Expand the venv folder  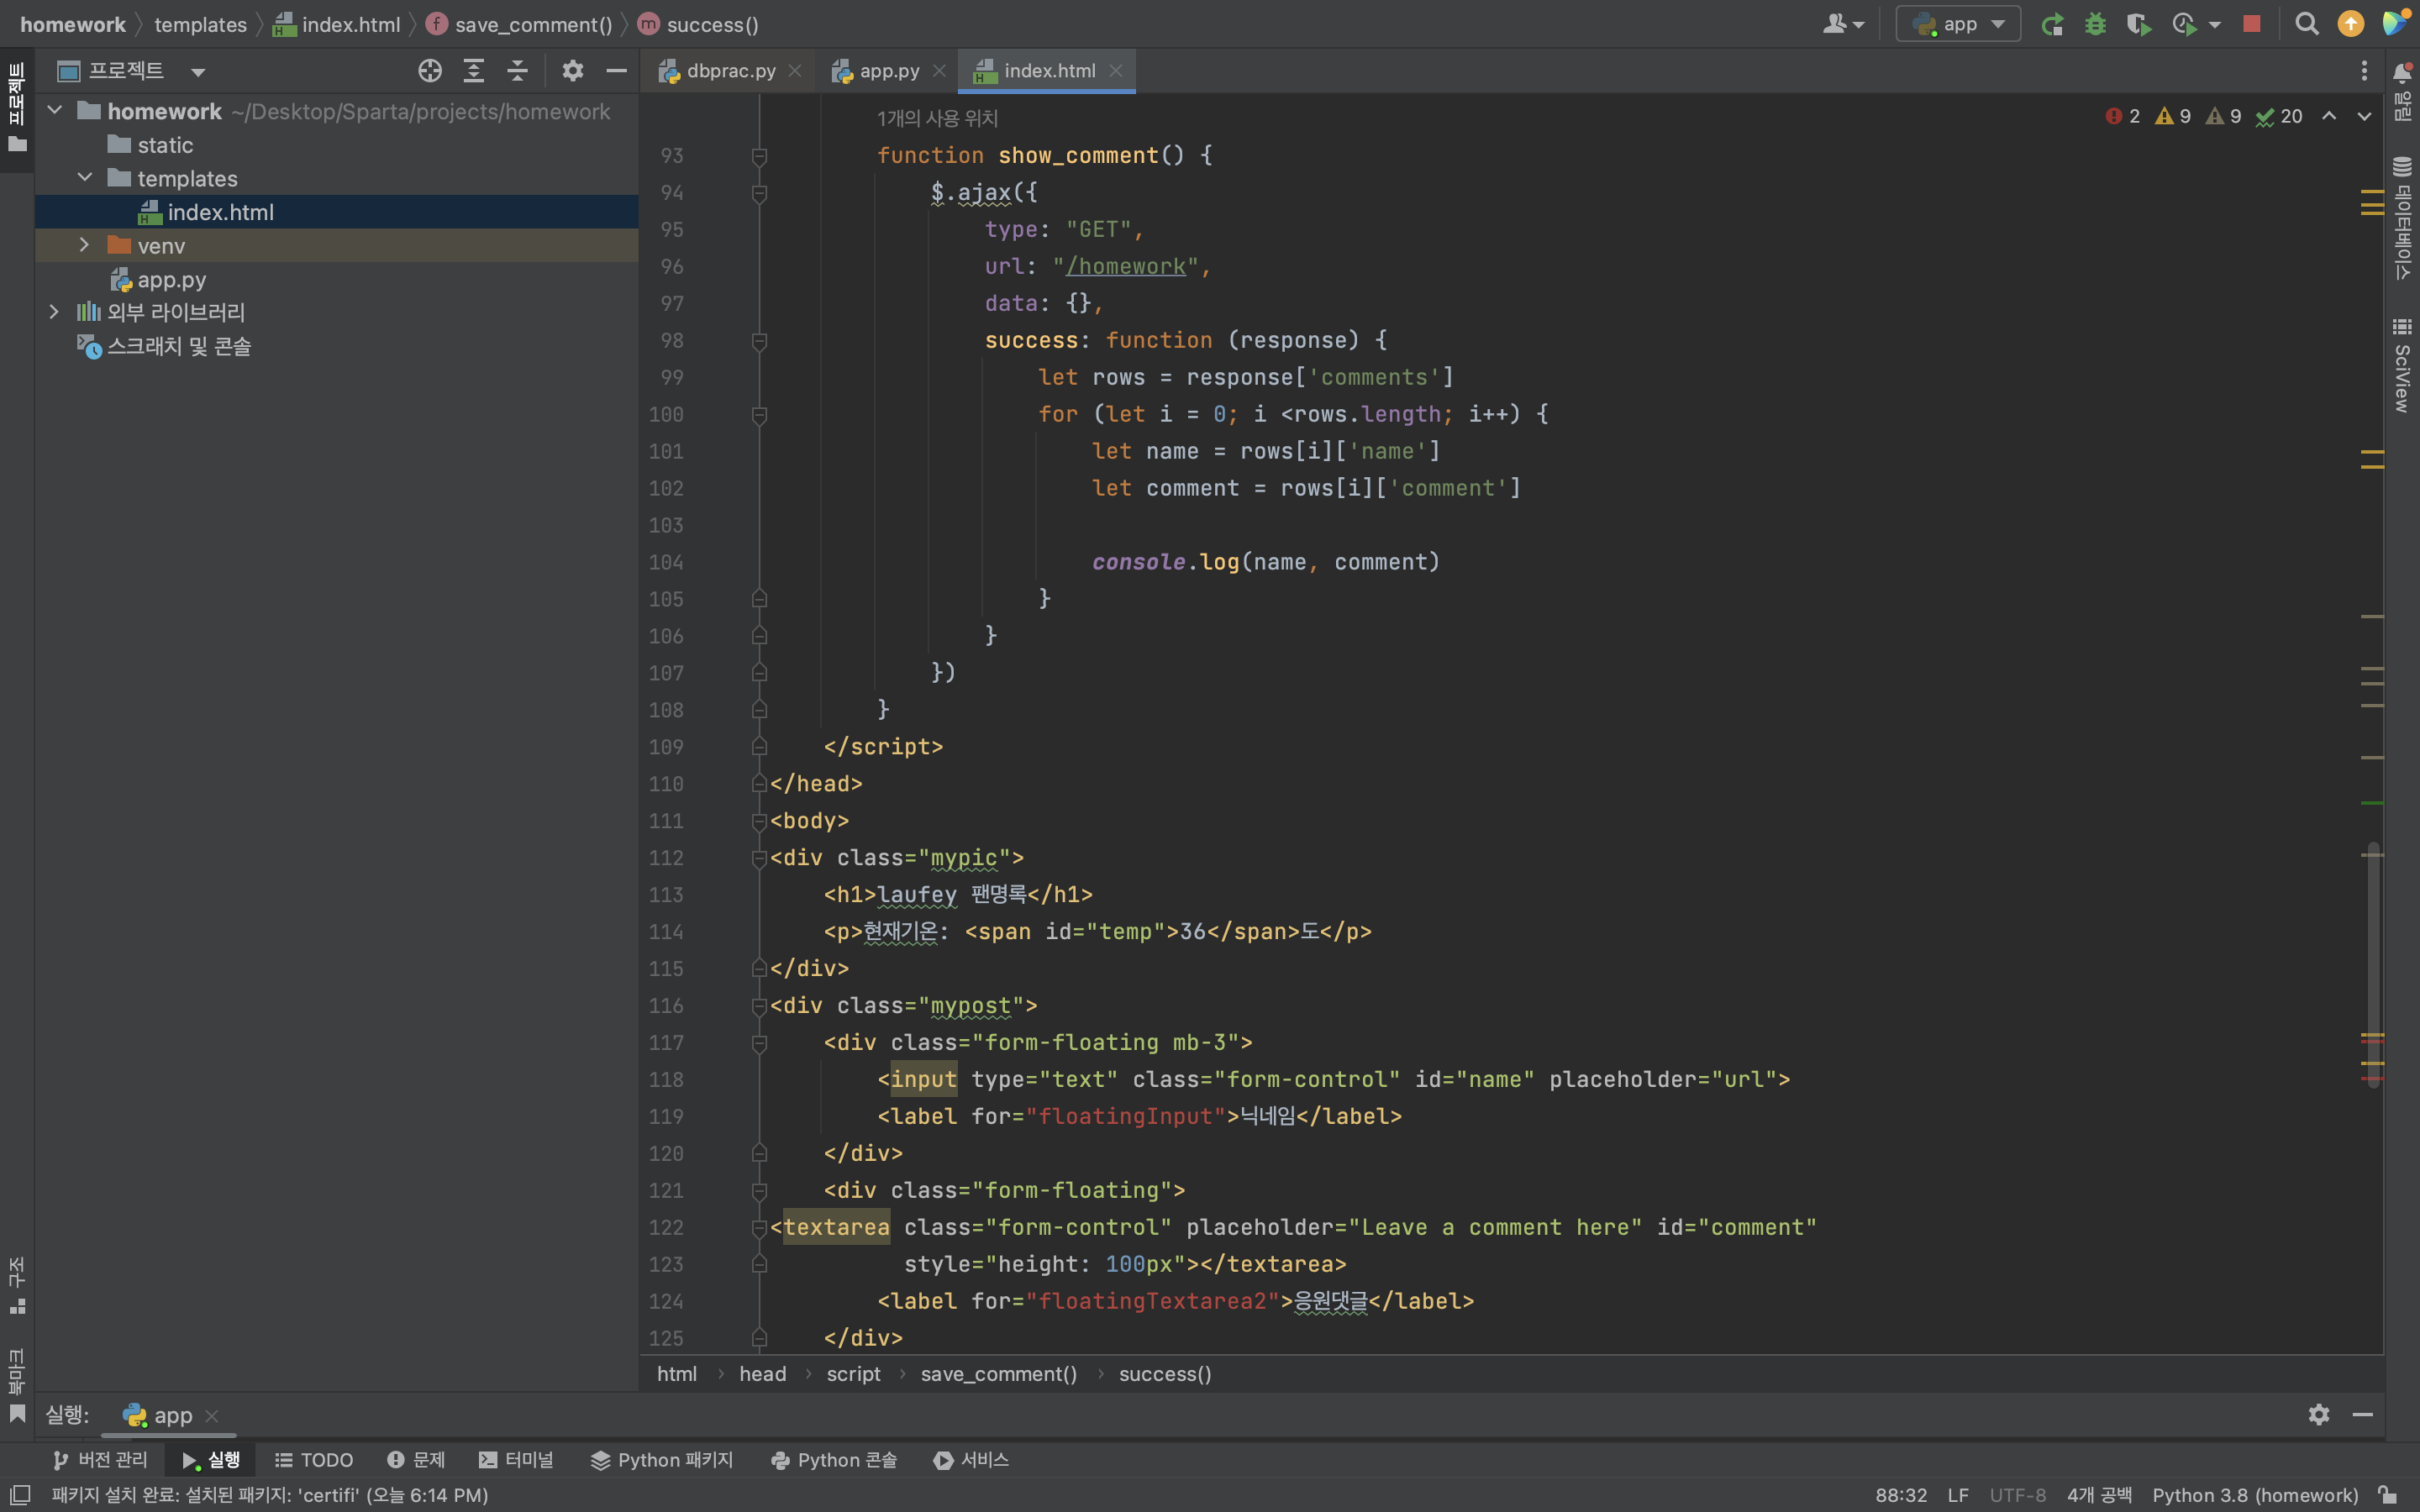click(85, 244)
